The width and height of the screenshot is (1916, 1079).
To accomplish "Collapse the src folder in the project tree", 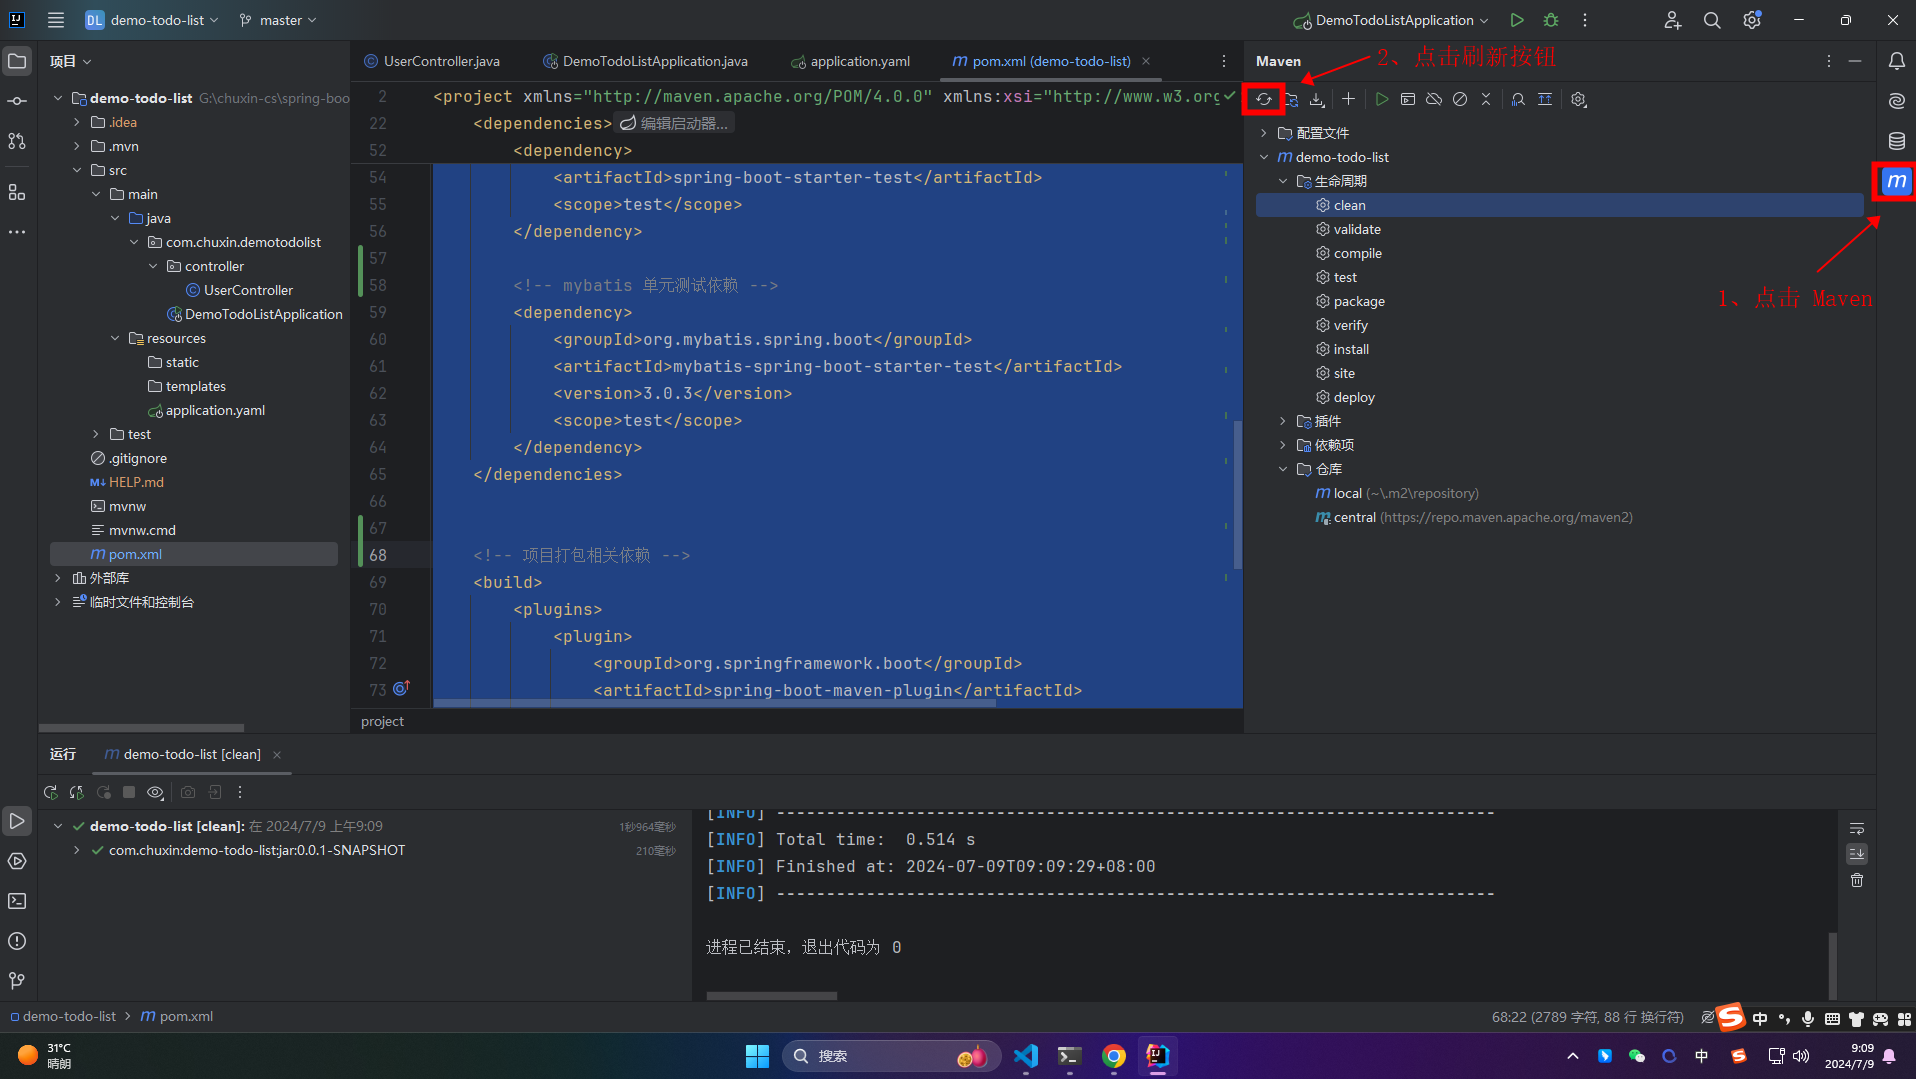I will pos(77,170).
